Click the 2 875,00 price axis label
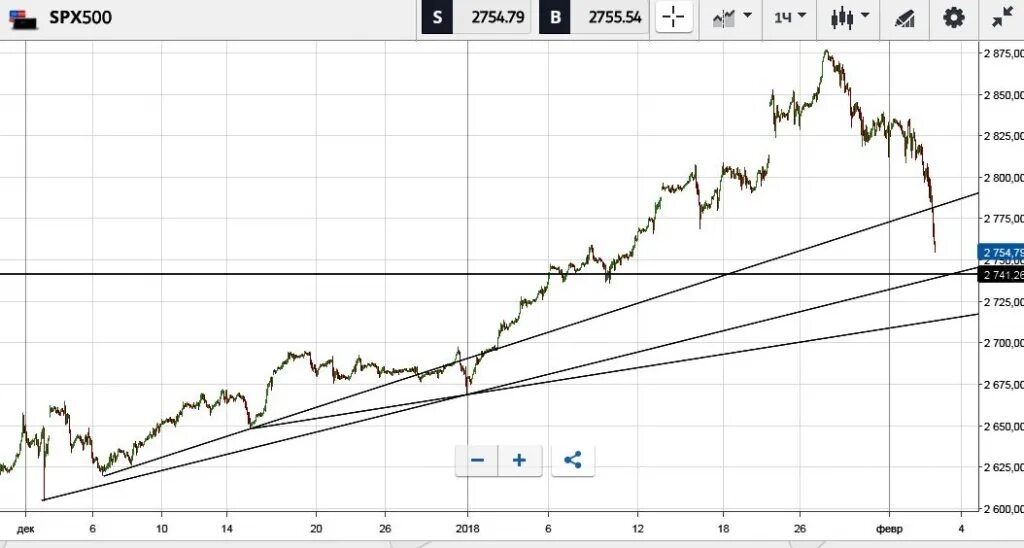This screenshot has height=548, width=1024. pyautogui.click(x=1003, y=54)
